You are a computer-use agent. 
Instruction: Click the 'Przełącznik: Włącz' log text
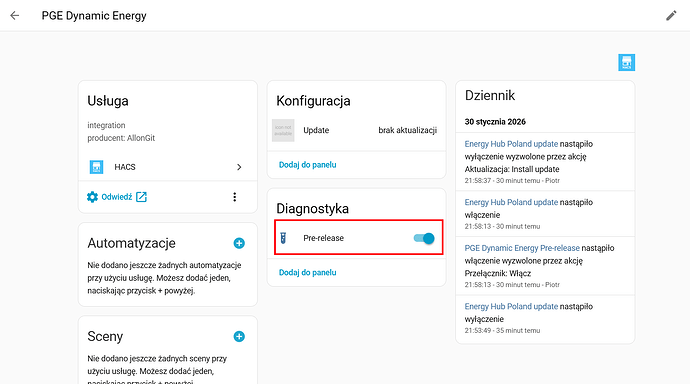(498, 274)
